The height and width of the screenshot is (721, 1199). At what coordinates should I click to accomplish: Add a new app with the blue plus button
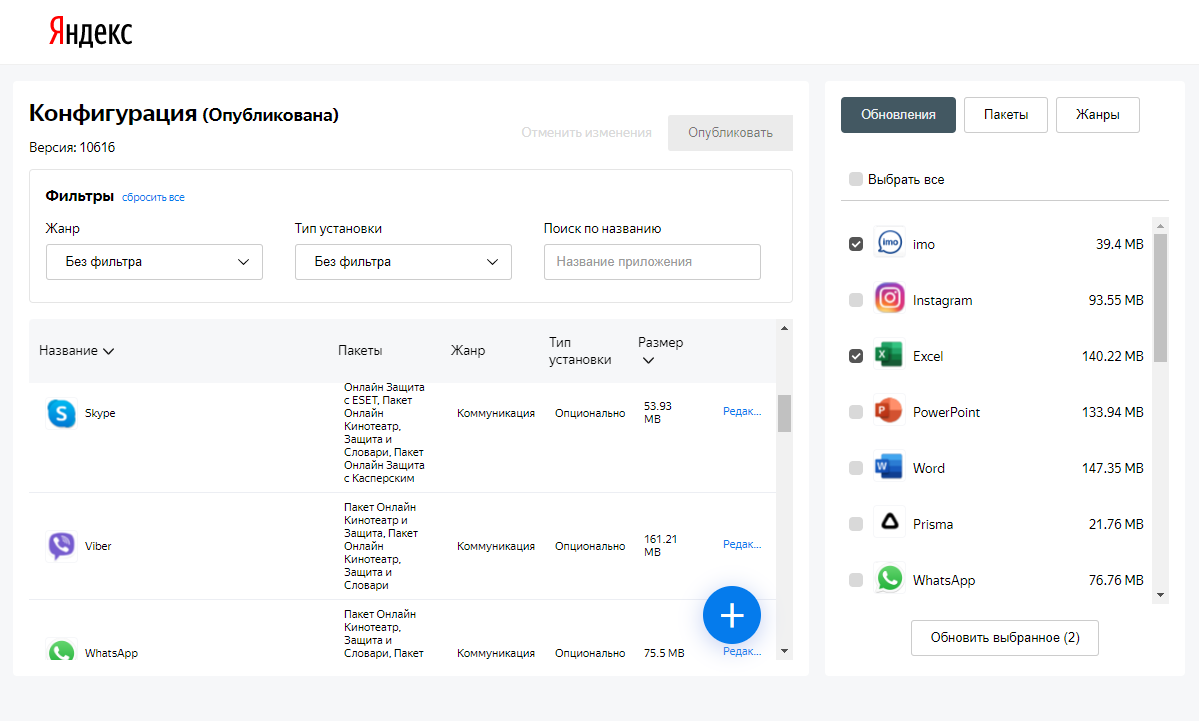pos(732,615)
